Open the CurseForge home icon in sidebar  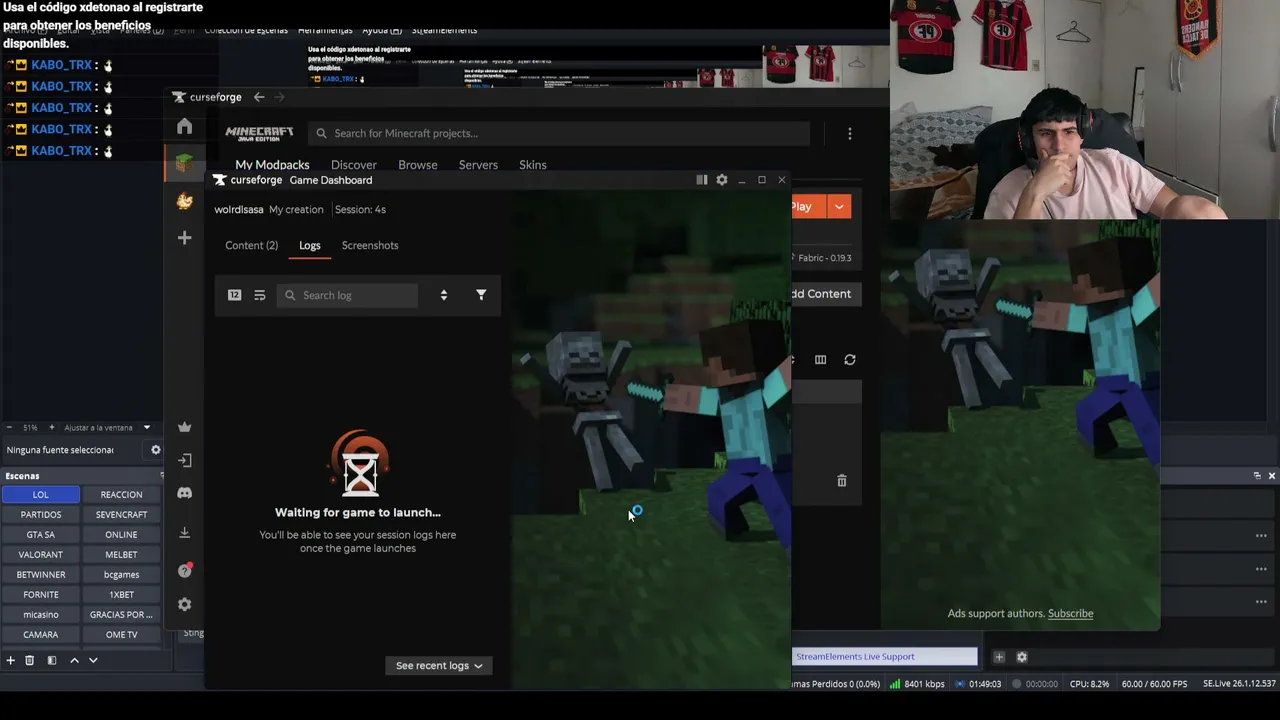click(184, 126)
